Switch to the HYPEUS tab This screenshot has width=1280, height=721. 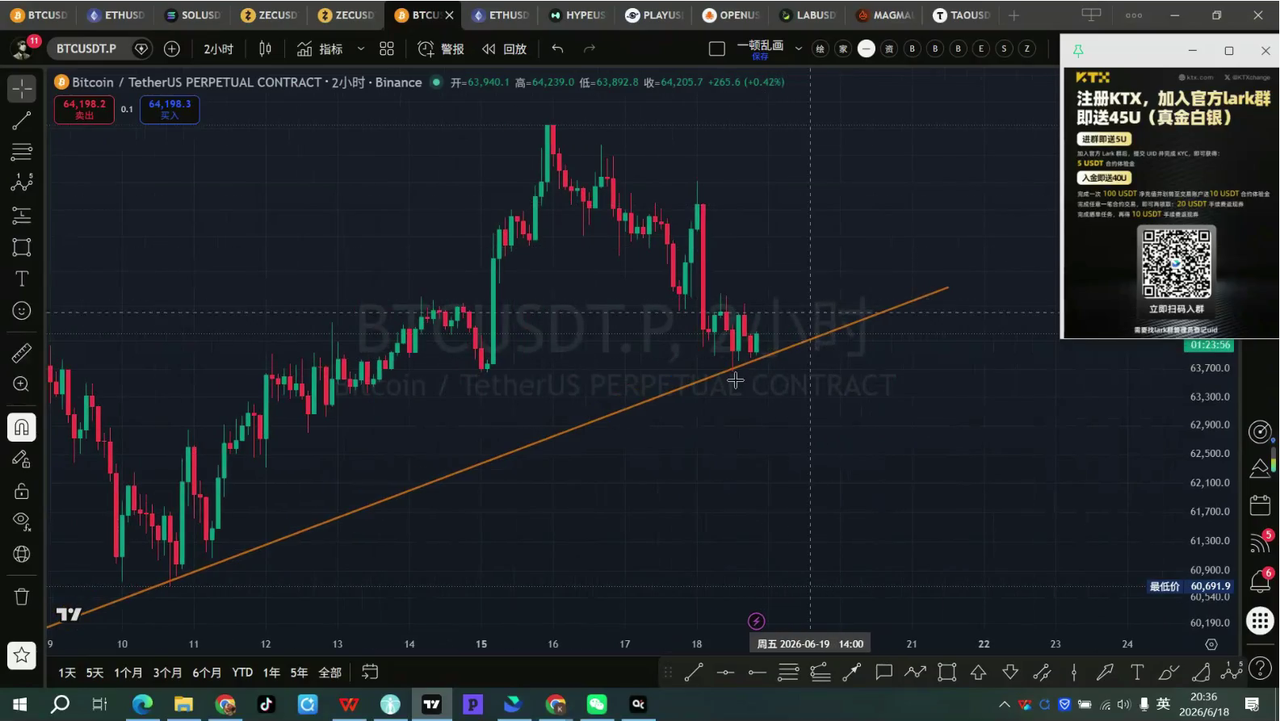[x=577, y=15]
